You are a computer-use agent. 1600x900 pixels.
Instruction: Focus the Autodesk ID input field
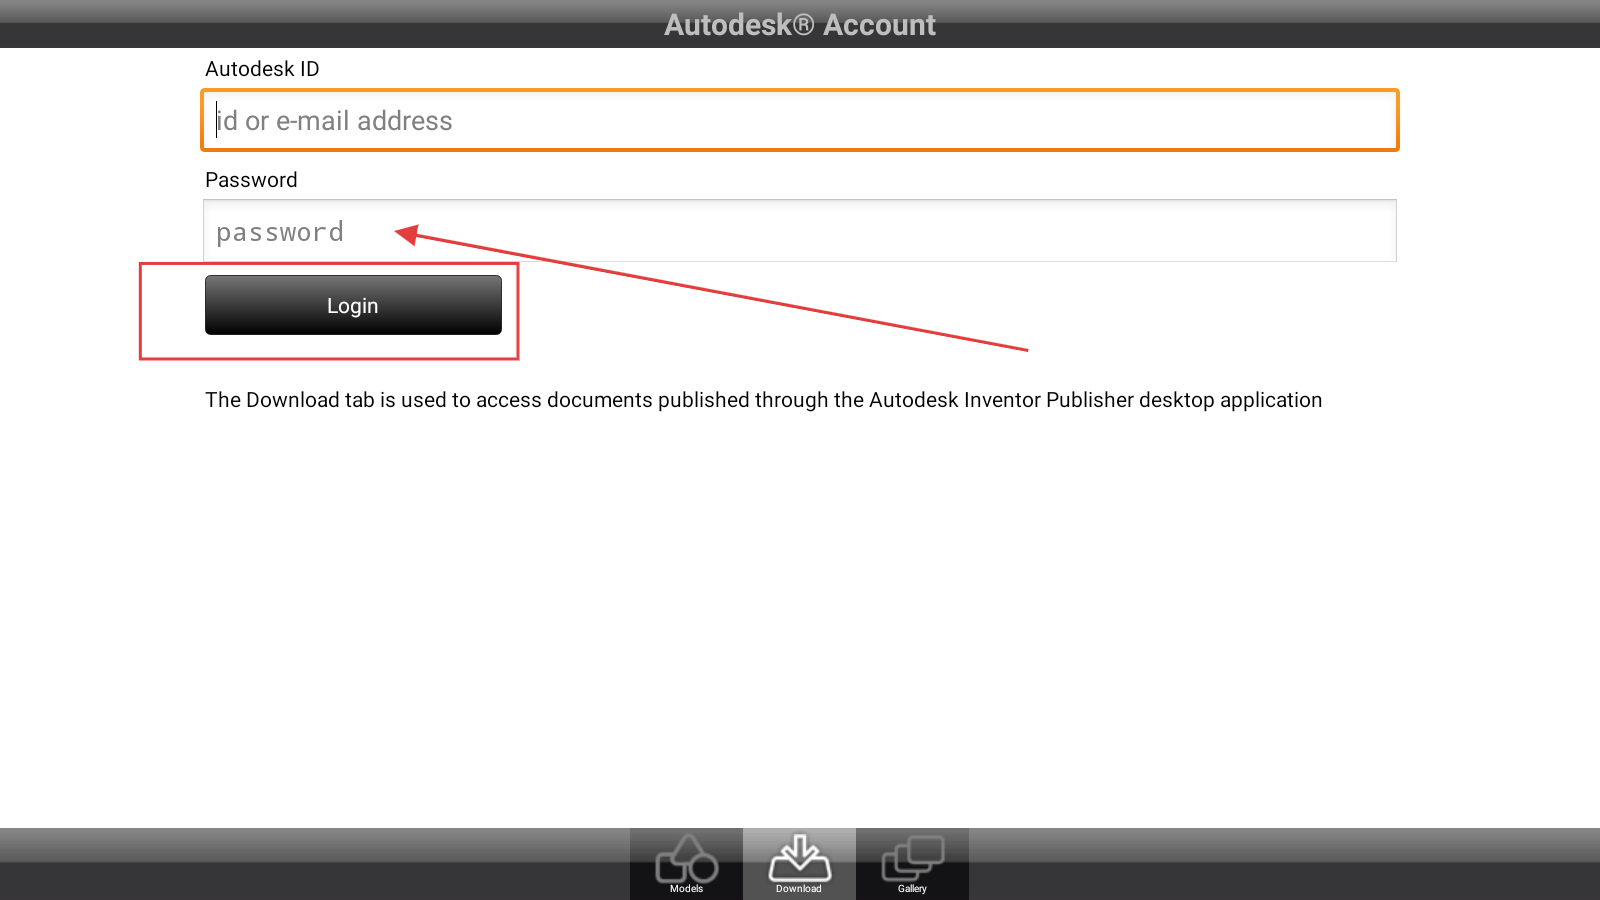[800, 121]
